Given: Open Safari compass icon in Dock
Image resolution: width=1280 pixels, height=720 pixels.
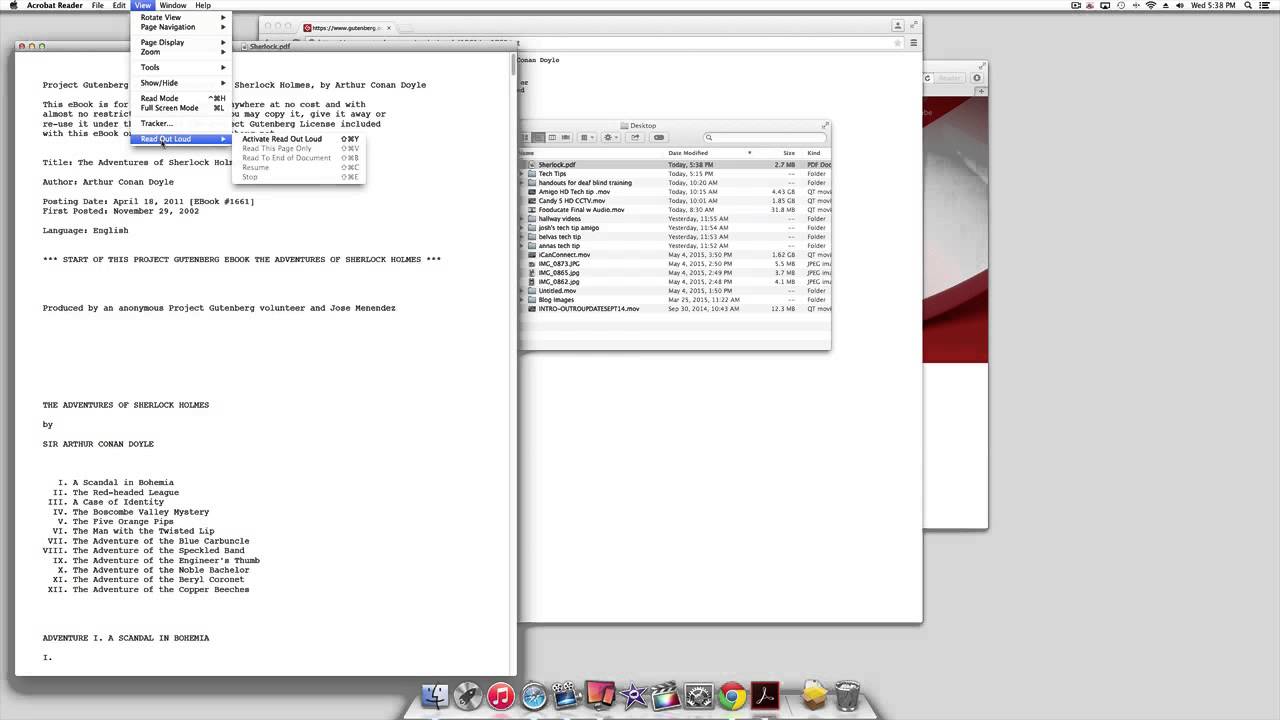Looking at the screenshot, I should coord(534,696).
